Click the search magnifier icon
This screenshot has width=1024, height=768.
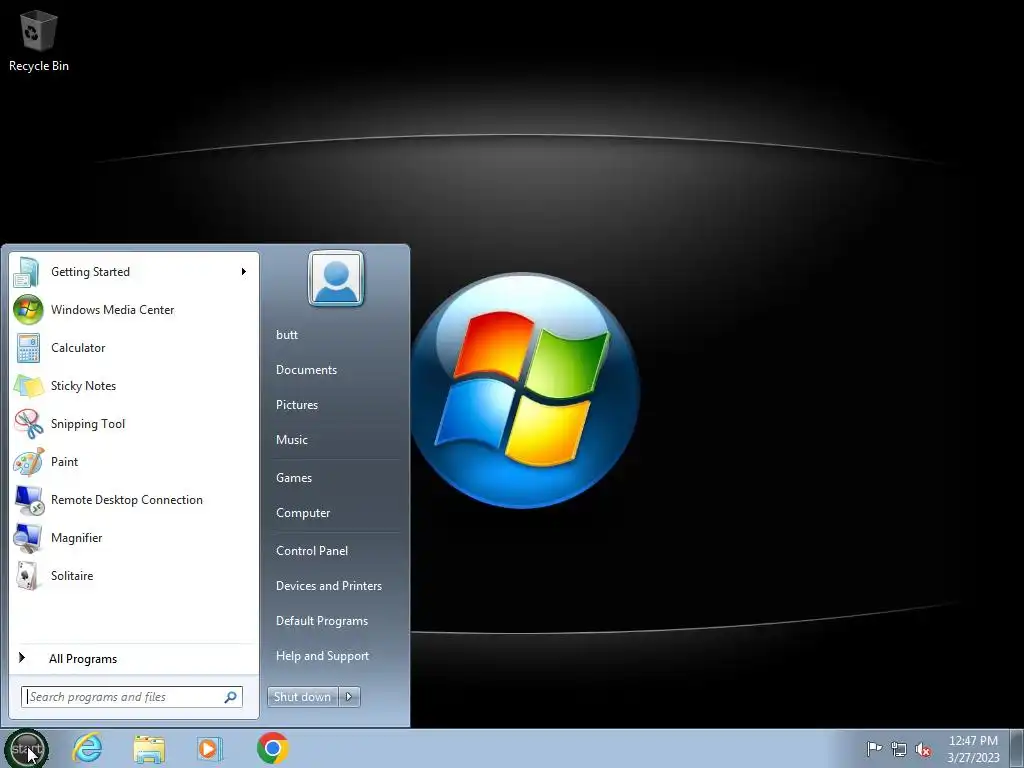point(231,697)
